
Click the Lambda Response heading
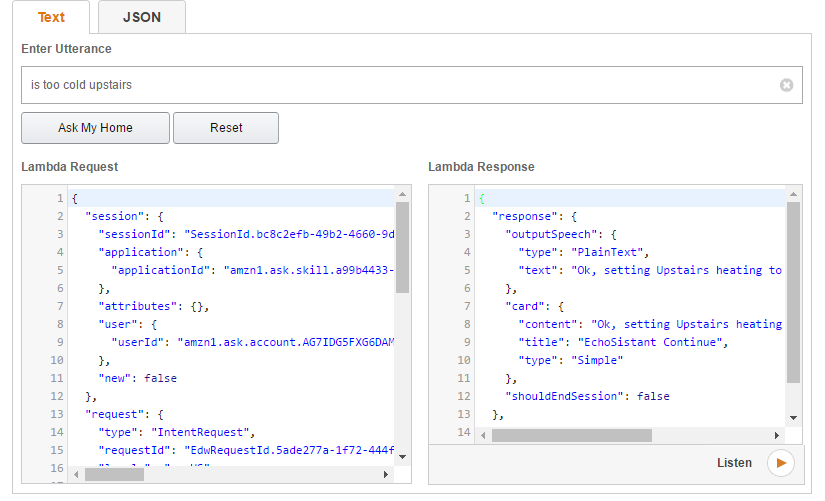(x=481, y=167)
